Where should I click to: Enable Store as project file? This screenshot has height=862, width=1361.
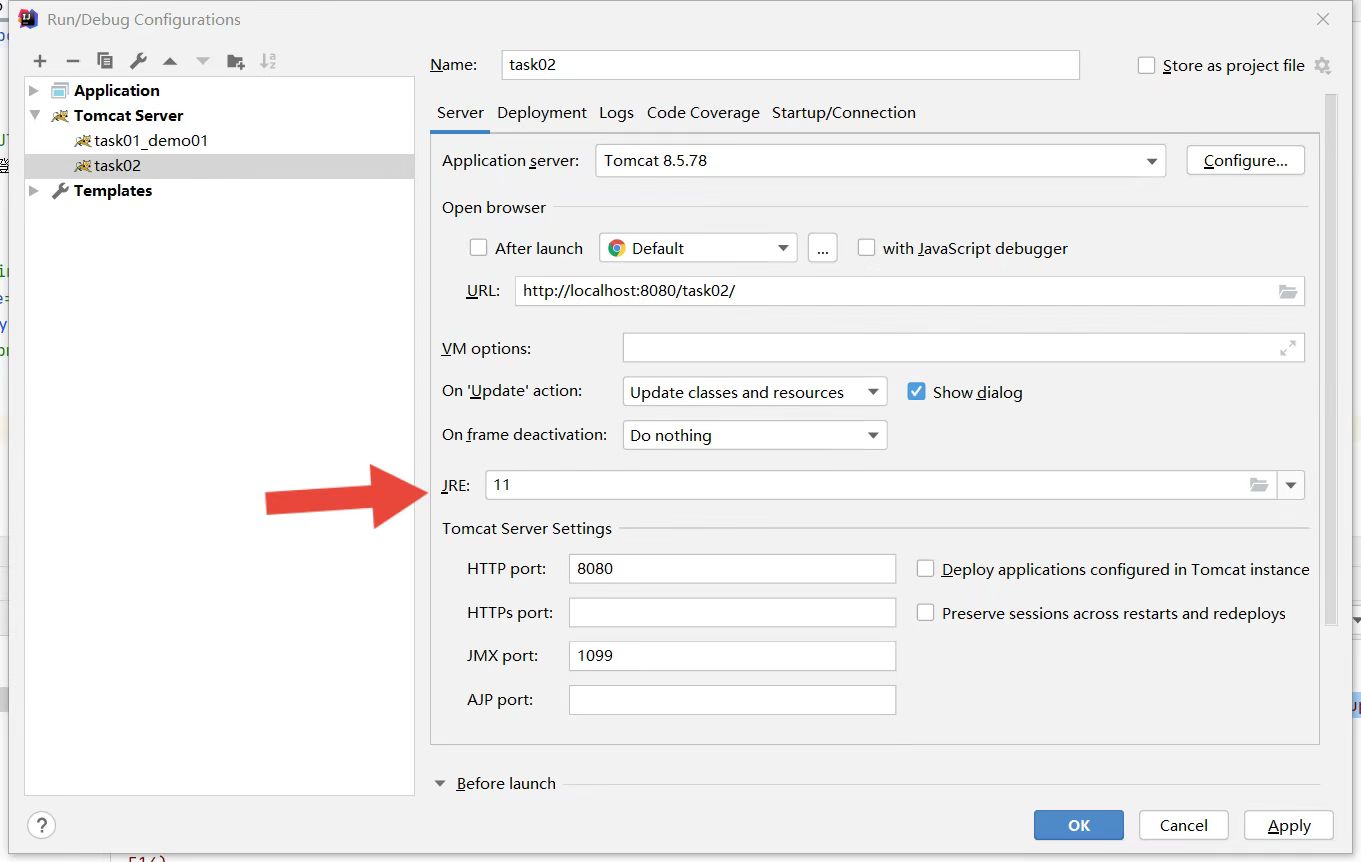pyautogui.click(x=1147, y=65)
